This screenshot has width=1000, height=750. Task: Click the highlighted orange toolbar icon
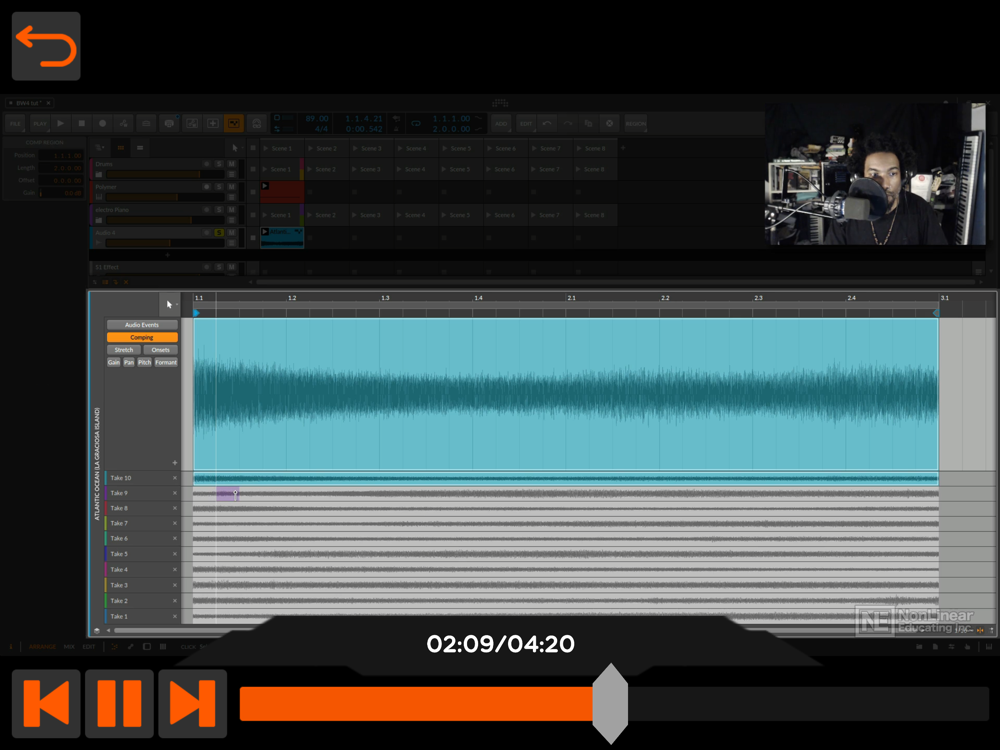pos(233,123)
